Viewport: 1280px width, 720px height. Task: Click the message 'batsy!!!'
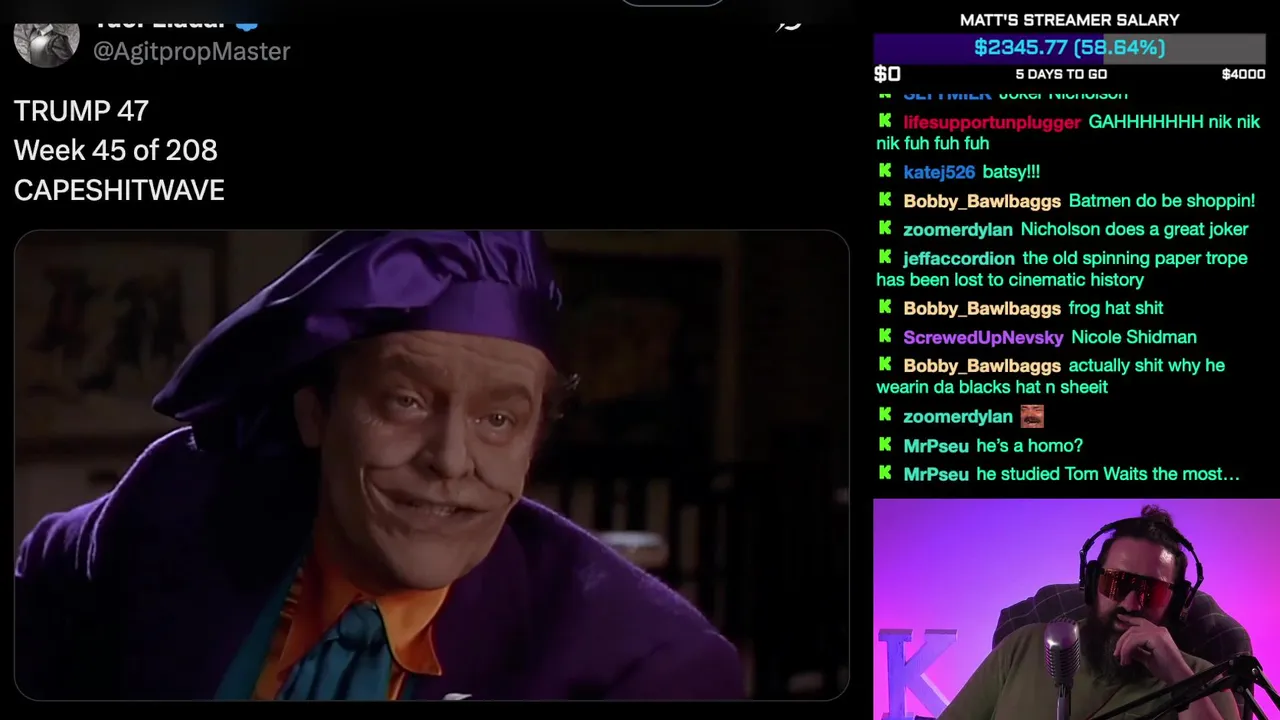[1011, 172]
